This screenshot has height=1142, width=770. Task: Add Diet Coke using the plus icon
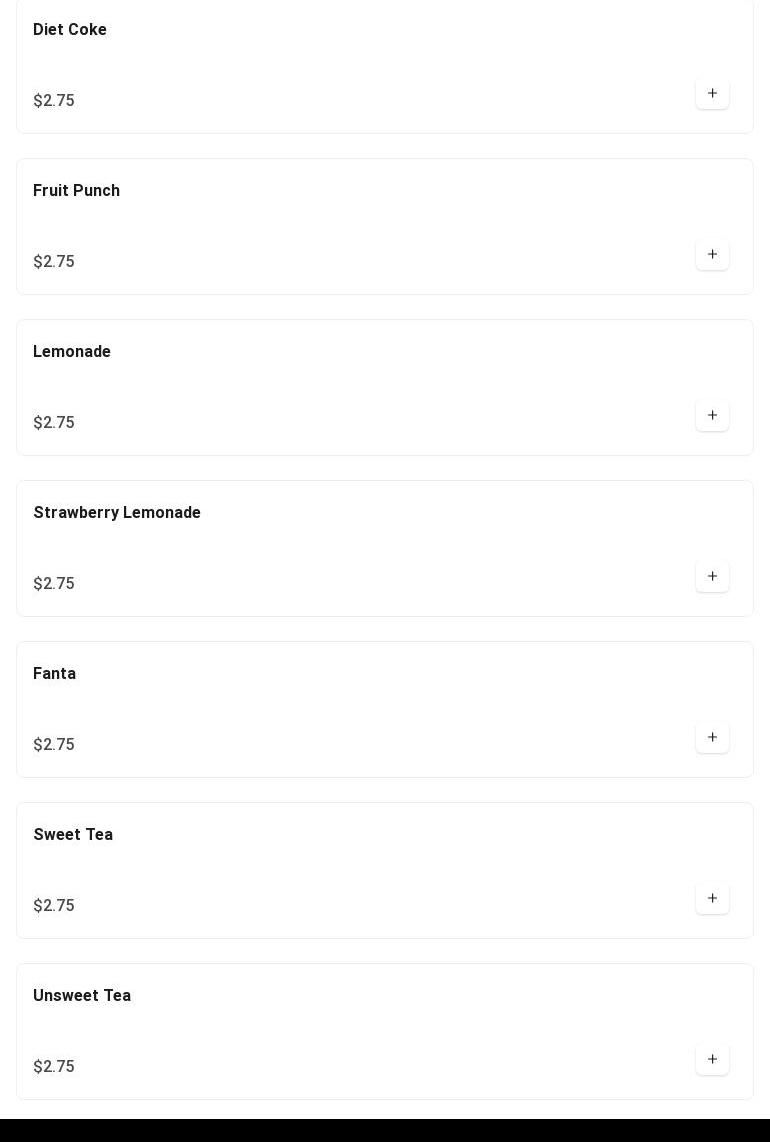[x=712, y=94]
